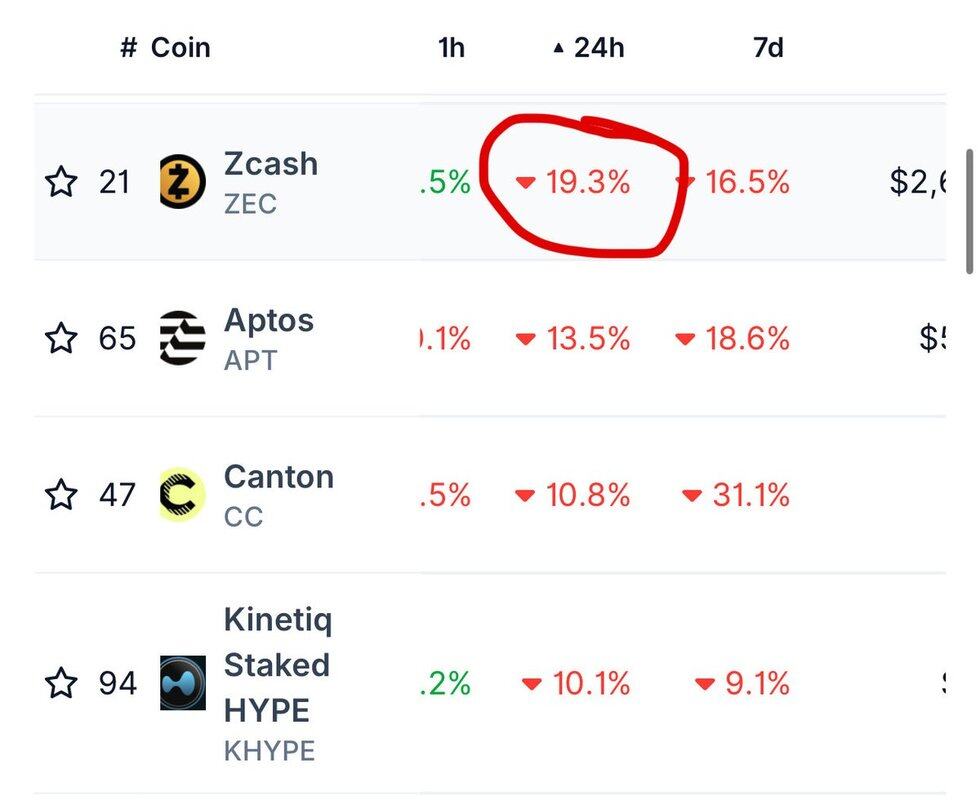This screenshot has width=980, height=800.
Task: Star the Kinetiq Staked HYPE row
Action: [x=61, y=683]
